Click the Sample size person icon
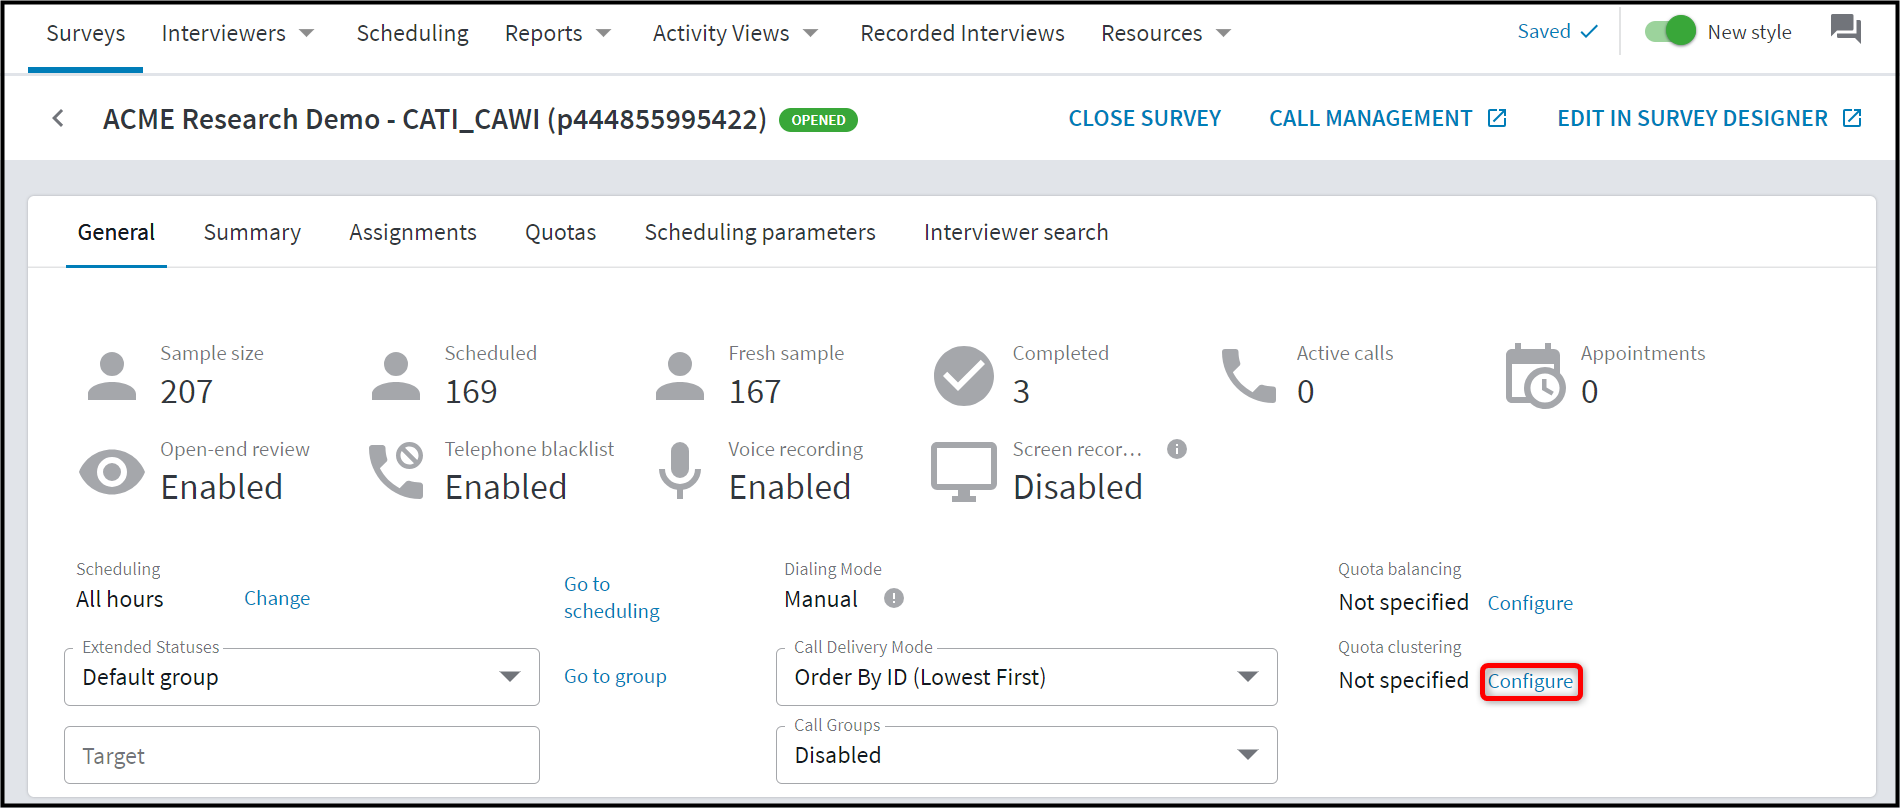The height and width of the screenshot is (808, 1900). coord(112,376)
